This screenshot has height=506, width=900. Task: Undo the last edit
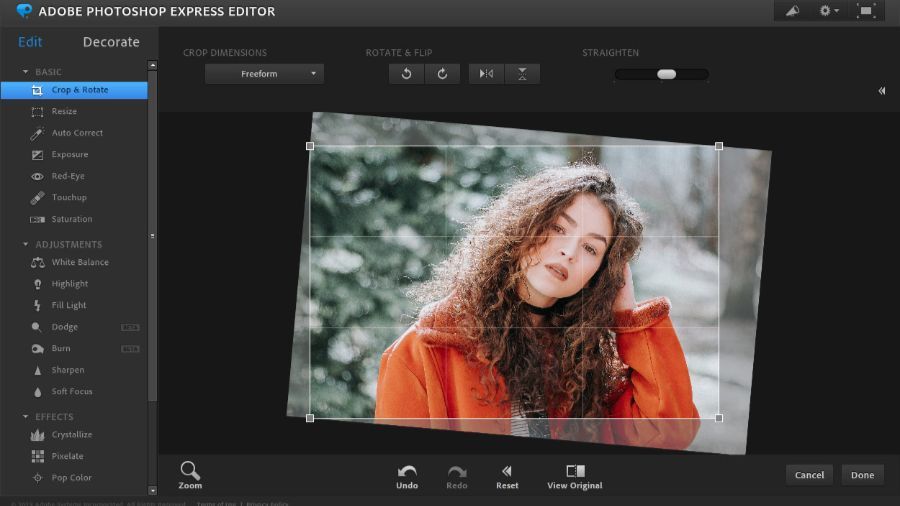pos(407,472)
